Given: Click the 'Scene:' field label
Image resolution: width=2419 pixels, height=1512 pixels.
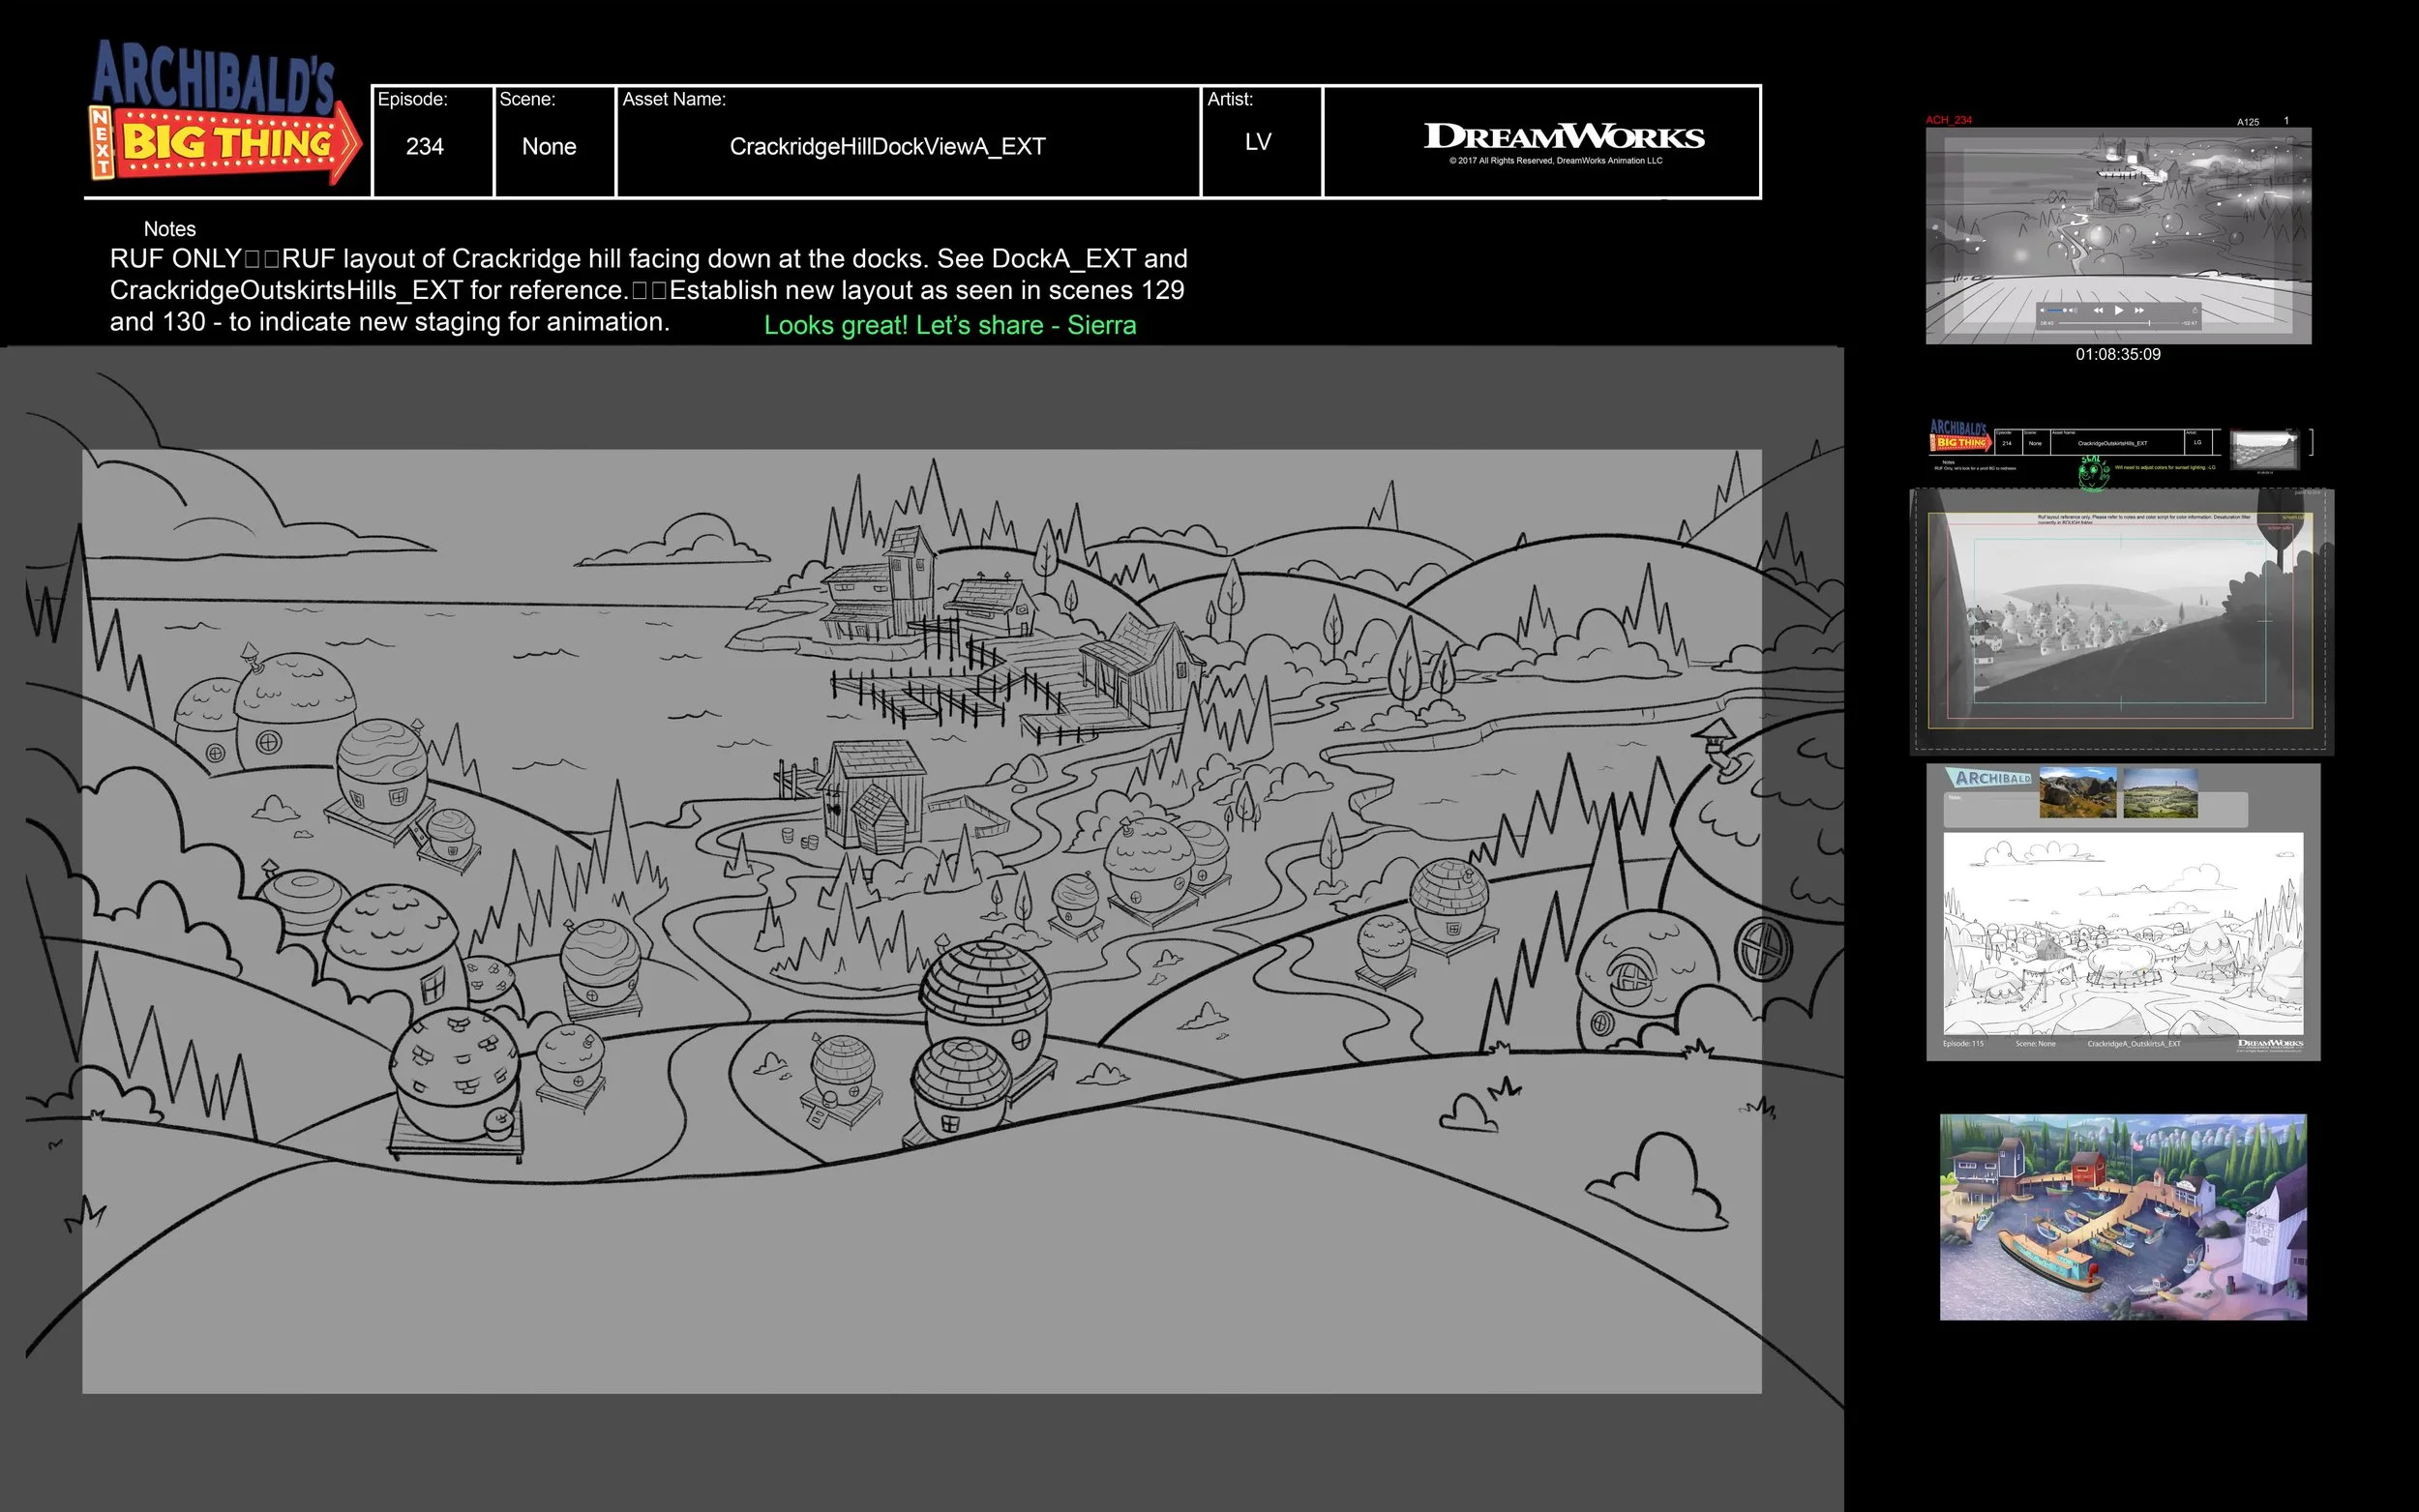Looking at the screenshot, I should (x=527, y=99).
